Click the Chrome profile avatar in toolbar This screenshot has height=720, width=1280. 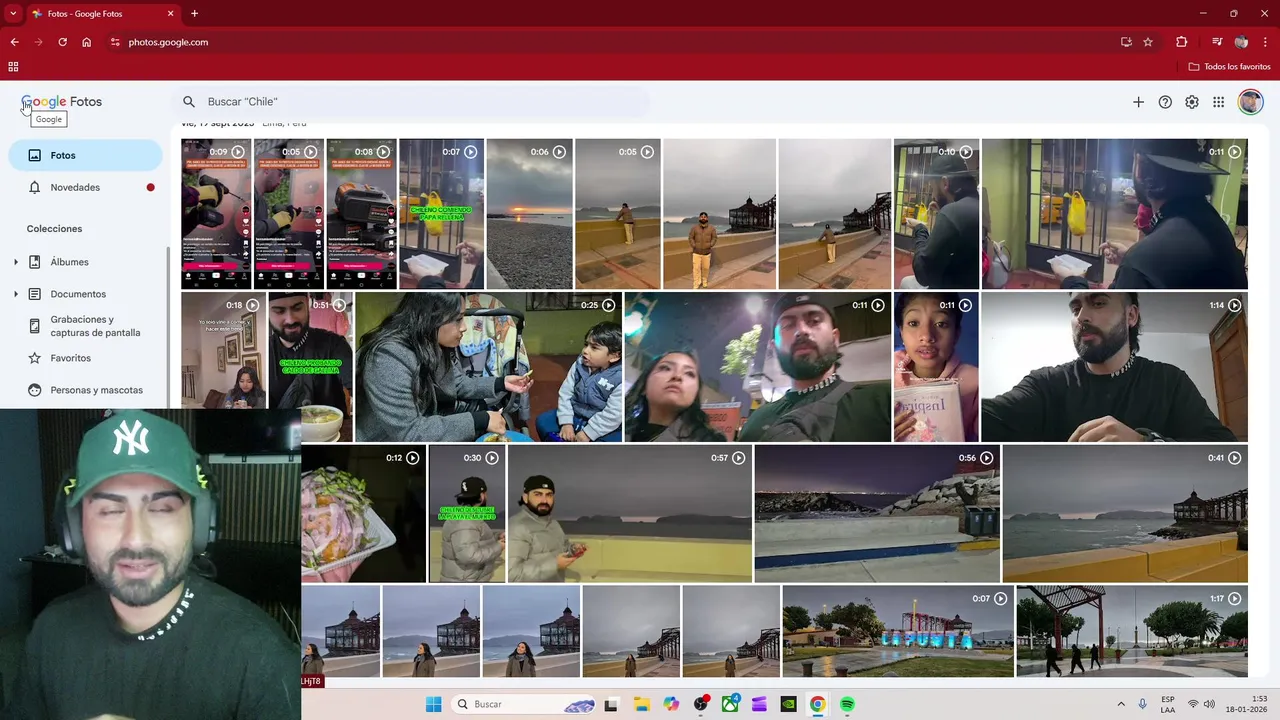[x=1241, y=42]
